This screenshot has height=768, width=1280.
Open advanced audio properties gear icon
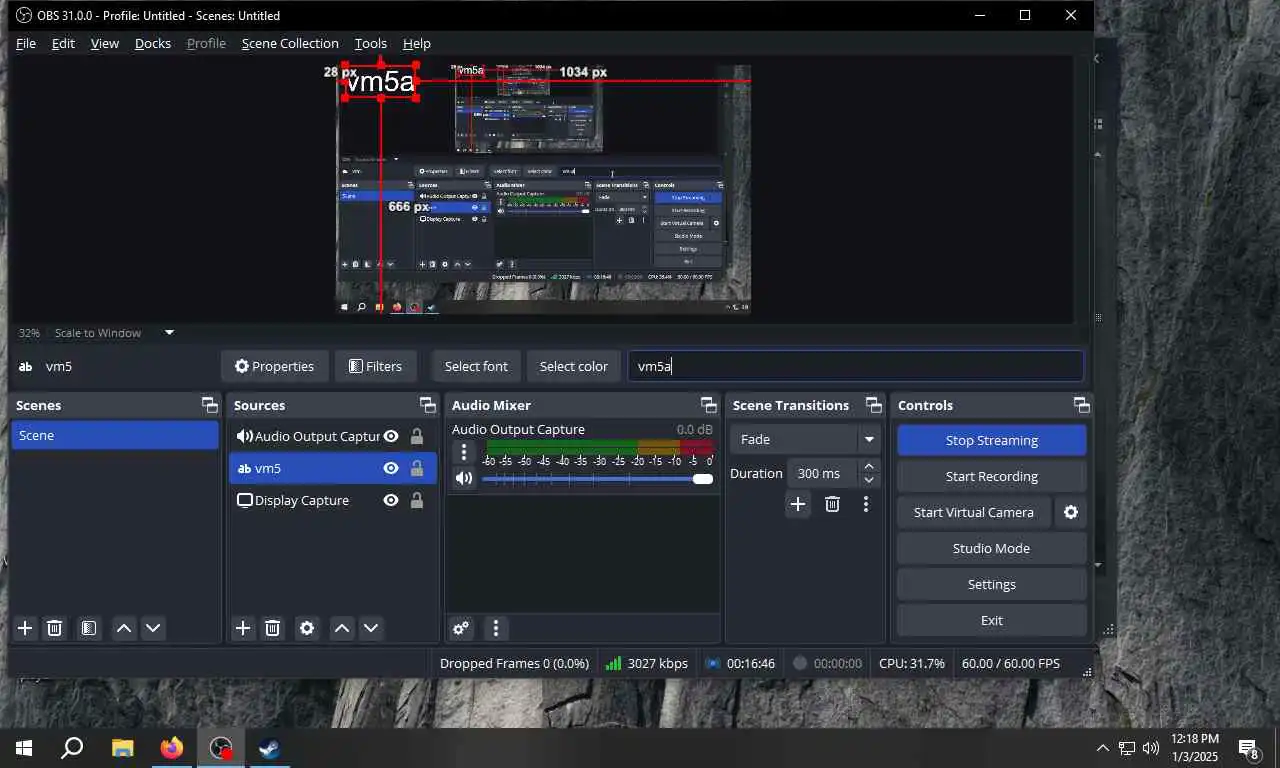pos(461,628)
